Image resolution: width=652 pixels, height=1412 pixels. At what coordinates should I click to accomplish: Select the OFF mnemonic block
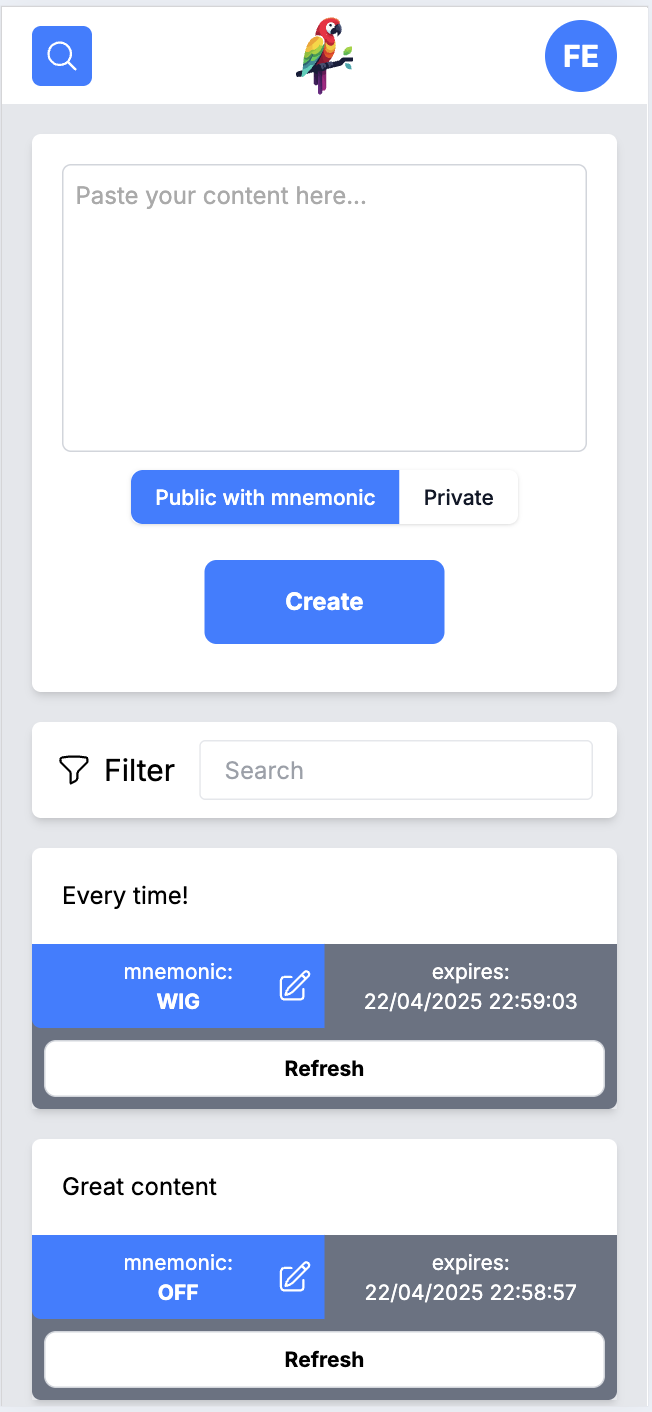(x=178, y=1277)
